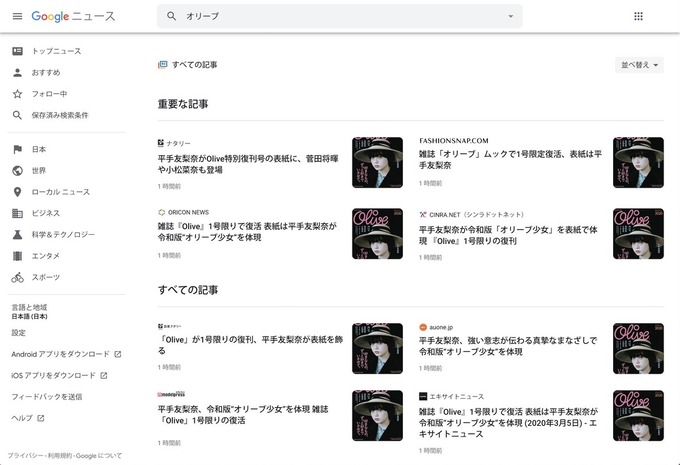The height and width of the screenshot is (465, 680).
Task: Click thumbnail of modelpress article
Action: coord(377,416)
